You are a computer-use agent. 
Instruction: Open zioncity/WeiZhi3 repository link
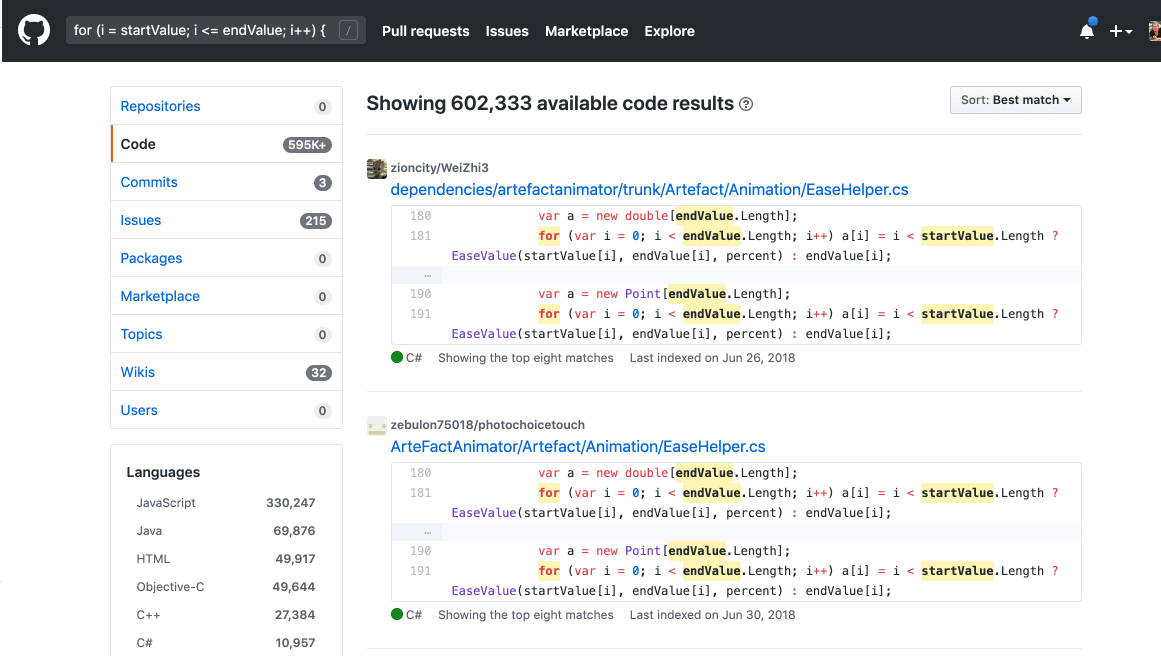[x=440, y=168]
